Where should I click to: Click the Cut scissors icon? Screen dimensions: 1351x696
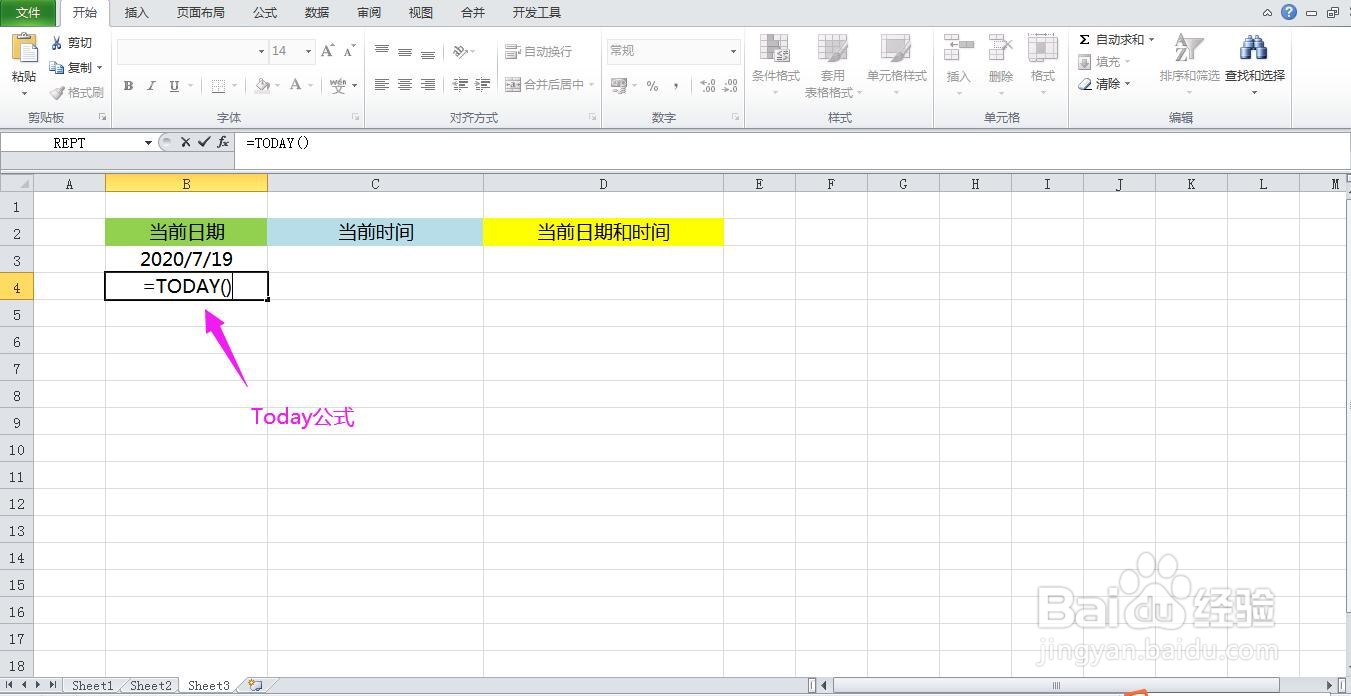[x=57, y=43]
